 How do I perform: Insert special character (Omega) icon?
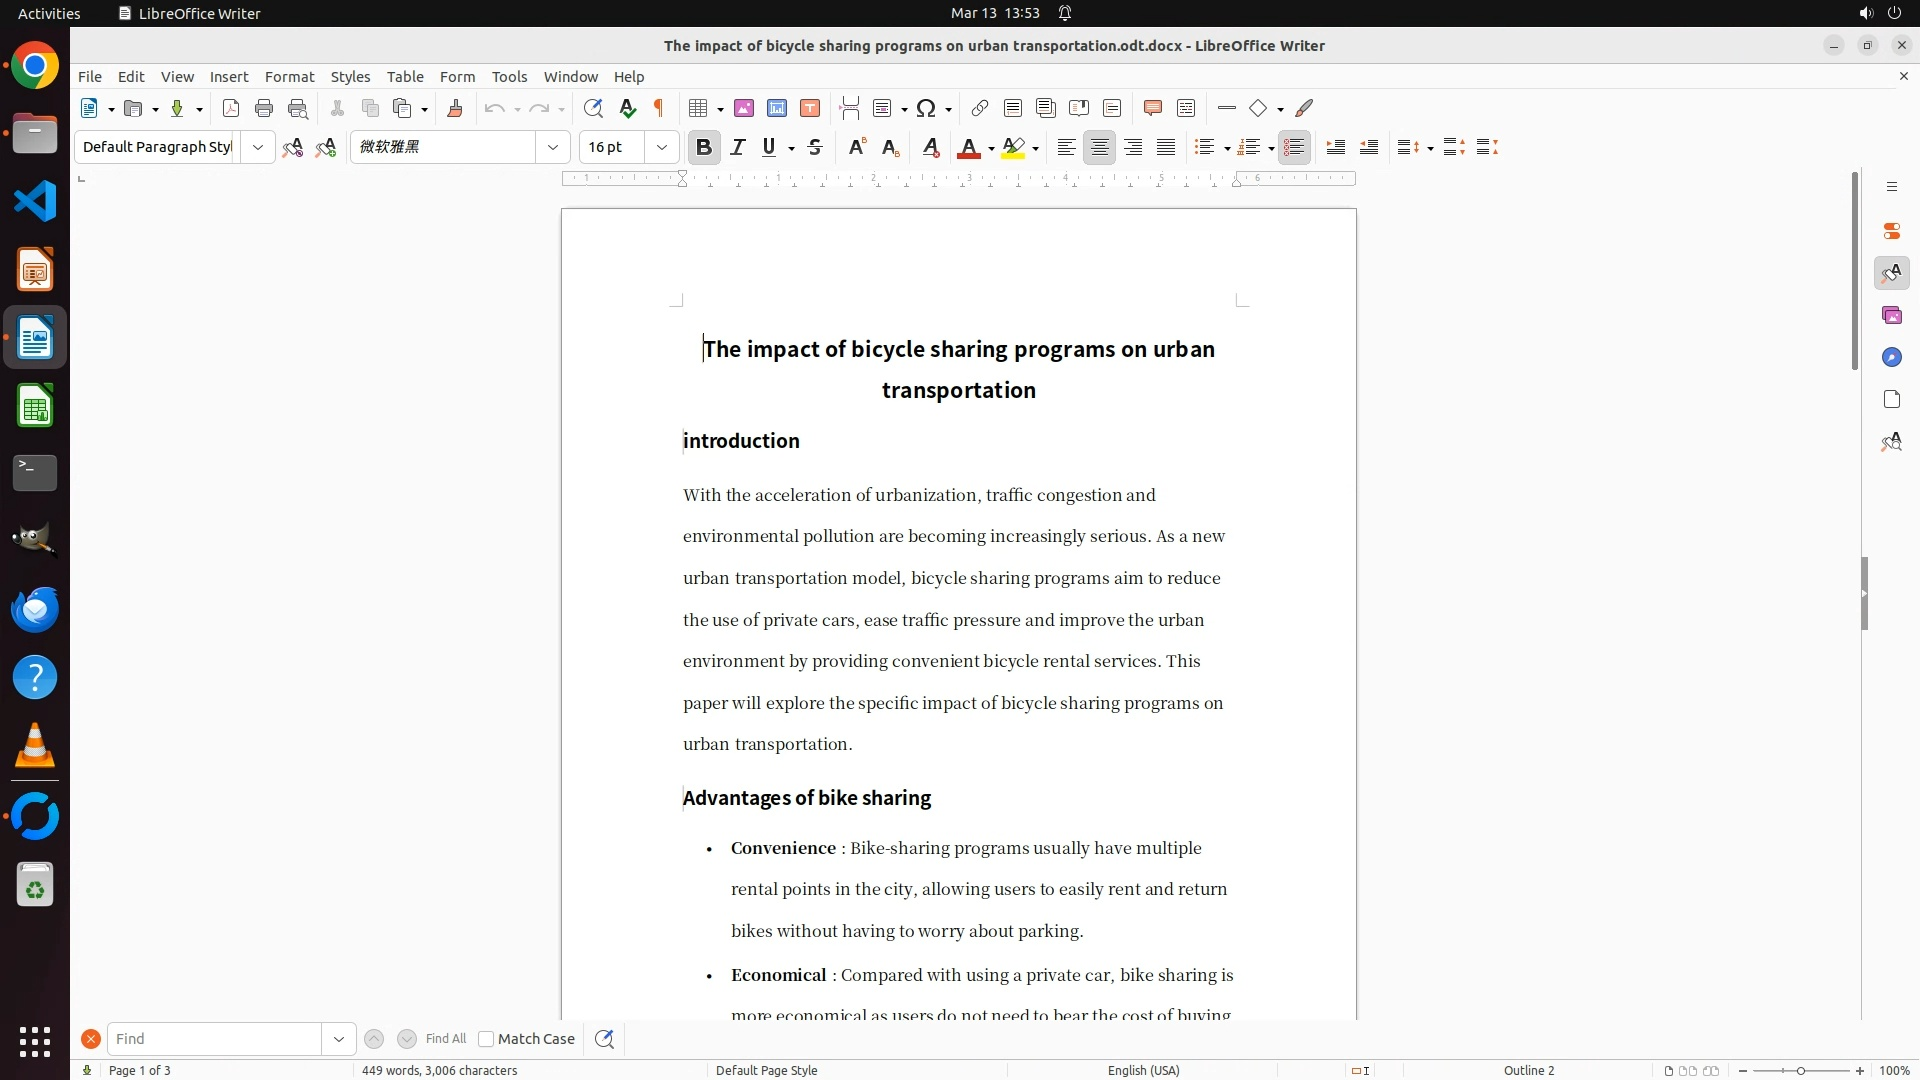click(x=926, y=109)
